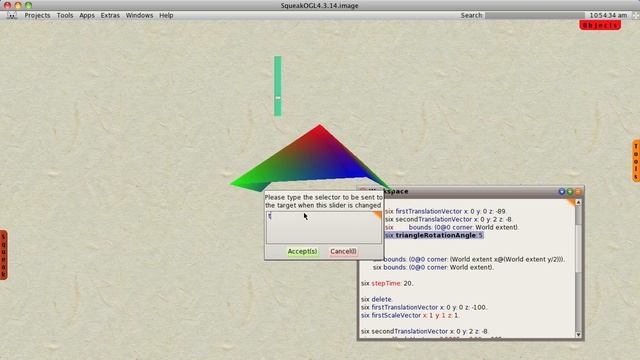The width and height of the screenshot is (640, 360).
Task: Open the Squeak mouse icon menu
Action: coord(12,15)
